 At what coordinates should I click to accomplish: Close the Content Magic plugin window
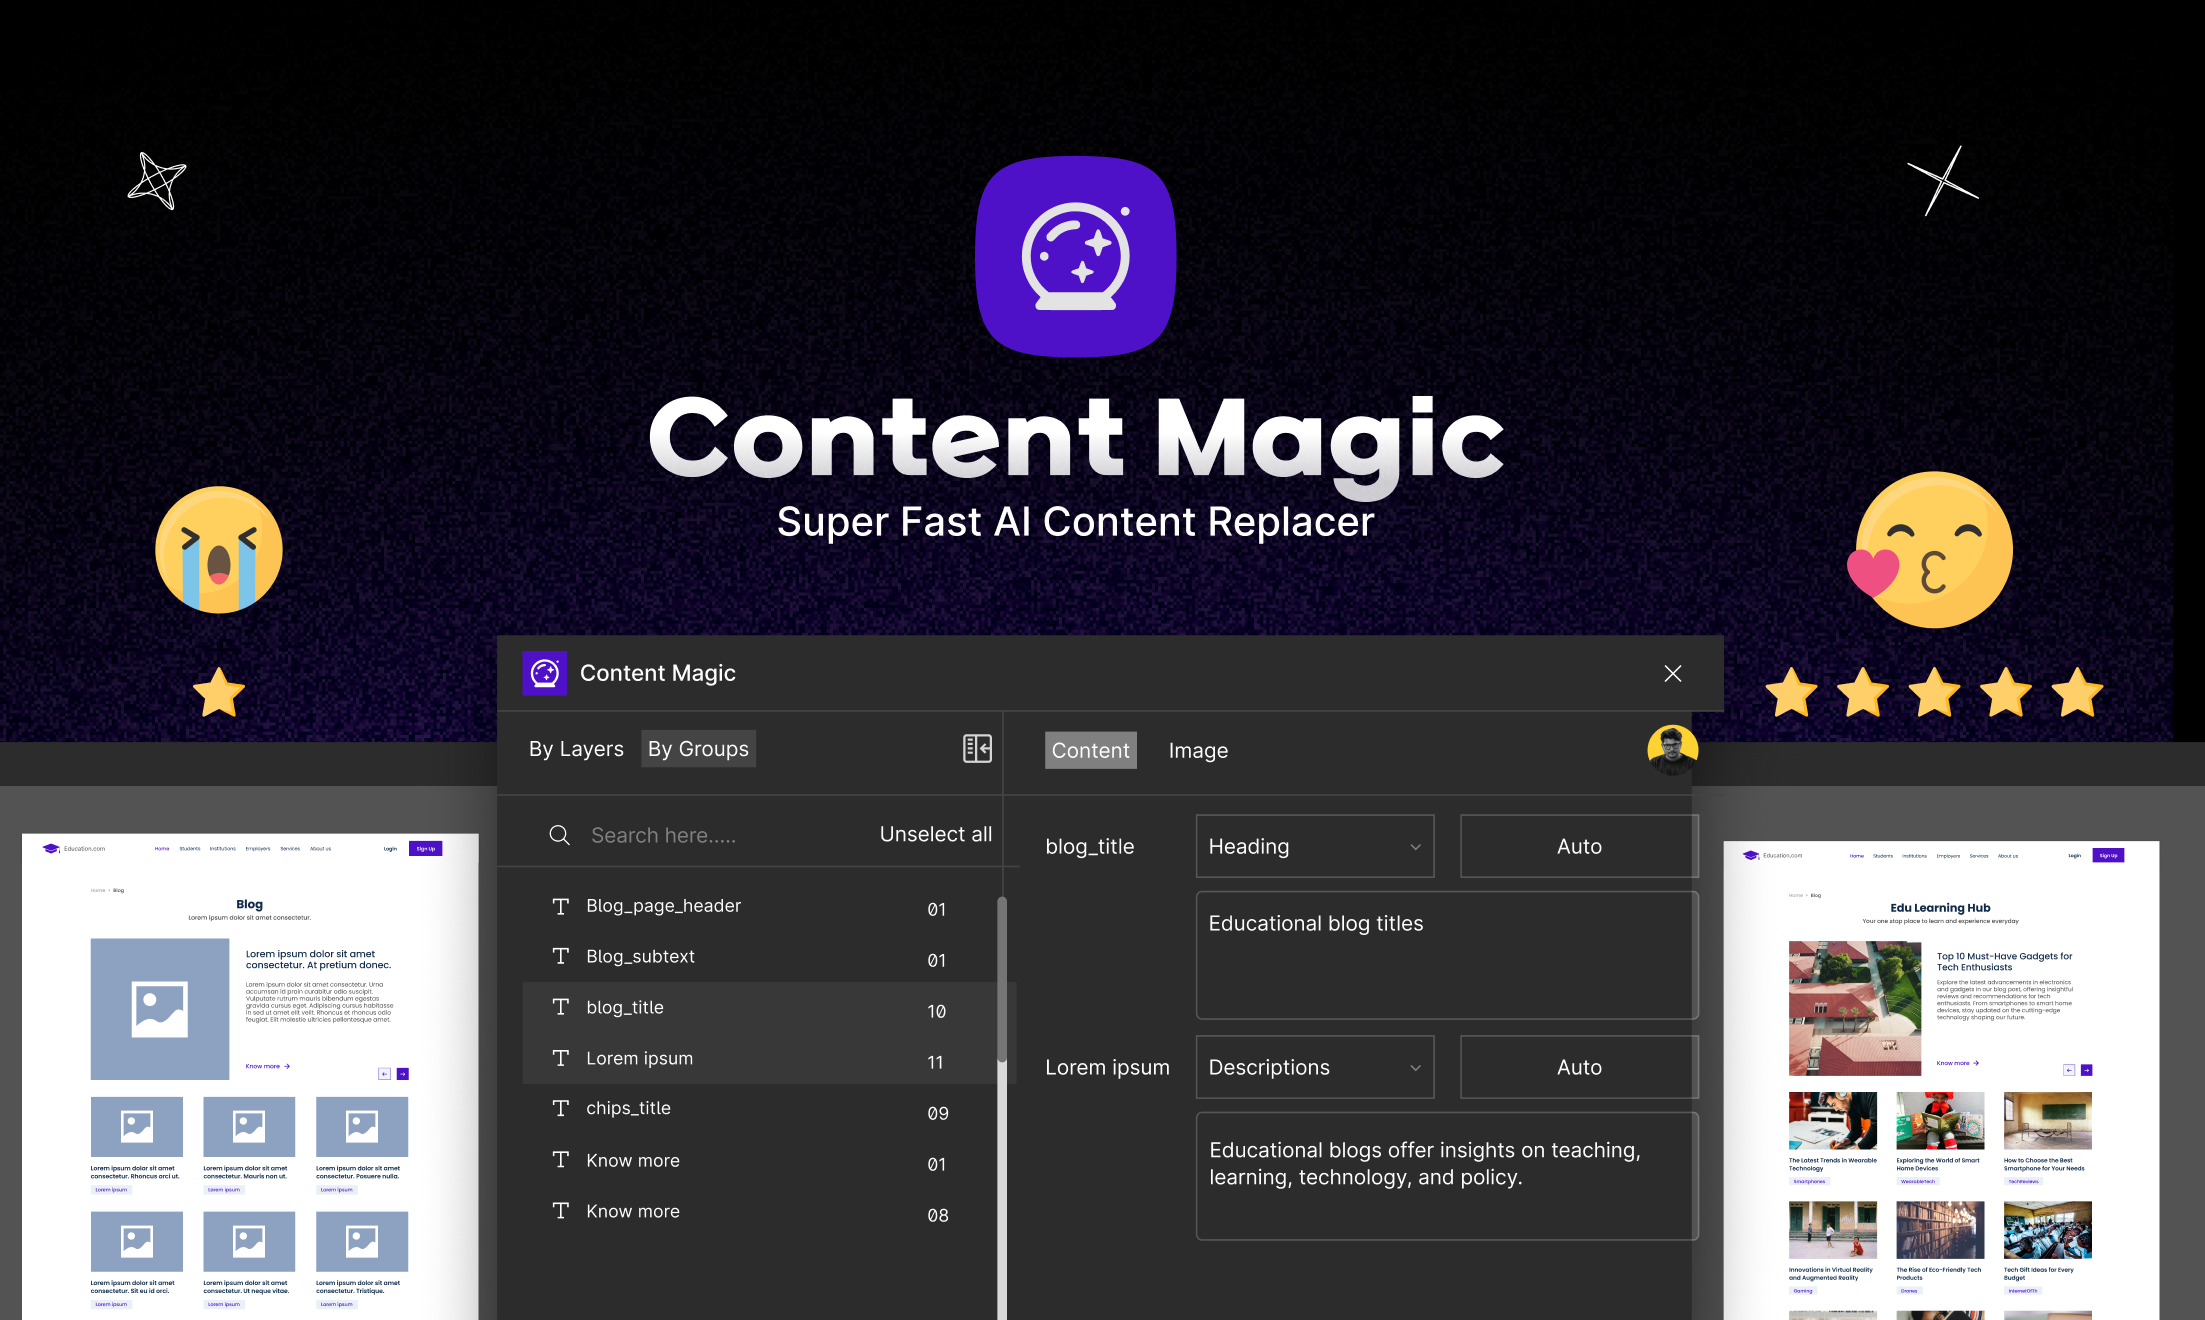(1672, 673)
